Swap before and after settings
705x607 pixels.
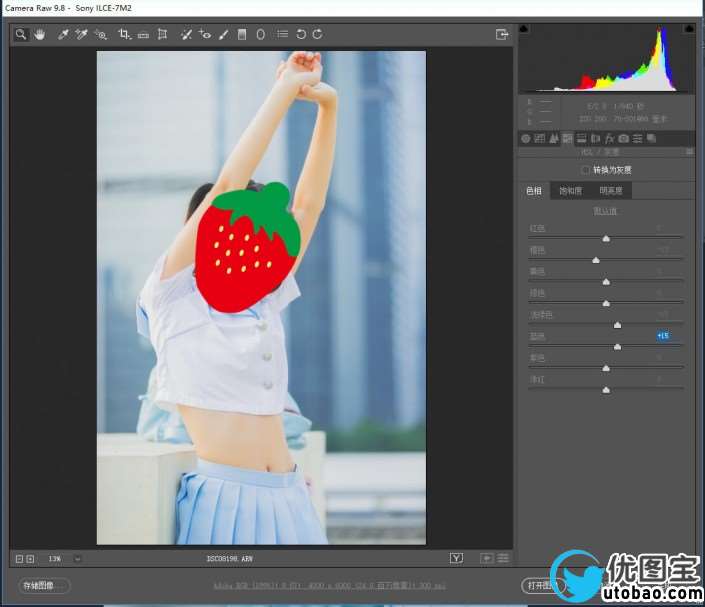[486, 558]
